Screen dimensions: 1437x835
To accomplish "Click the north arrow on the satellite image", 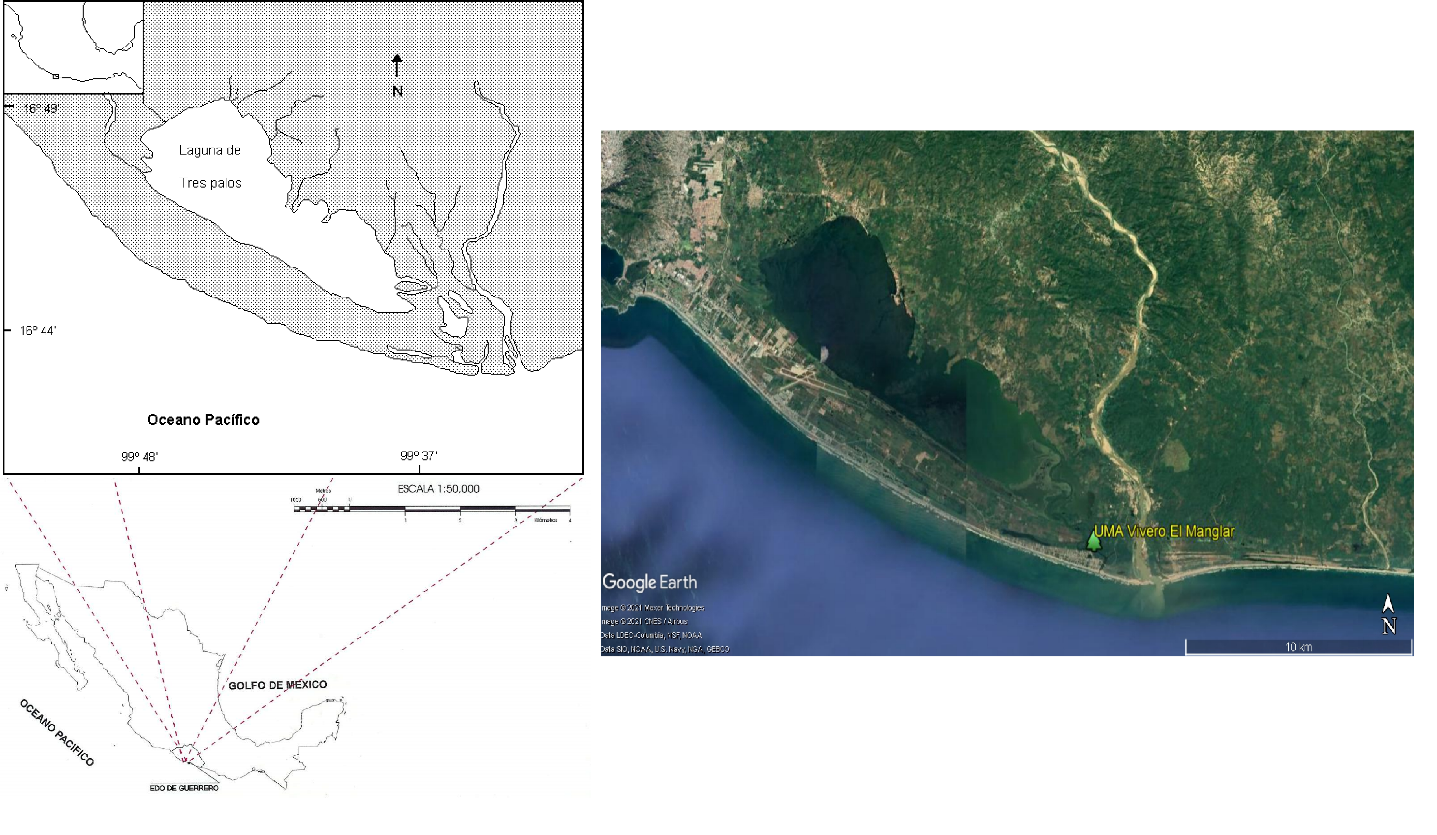I will coord(1387,613).
